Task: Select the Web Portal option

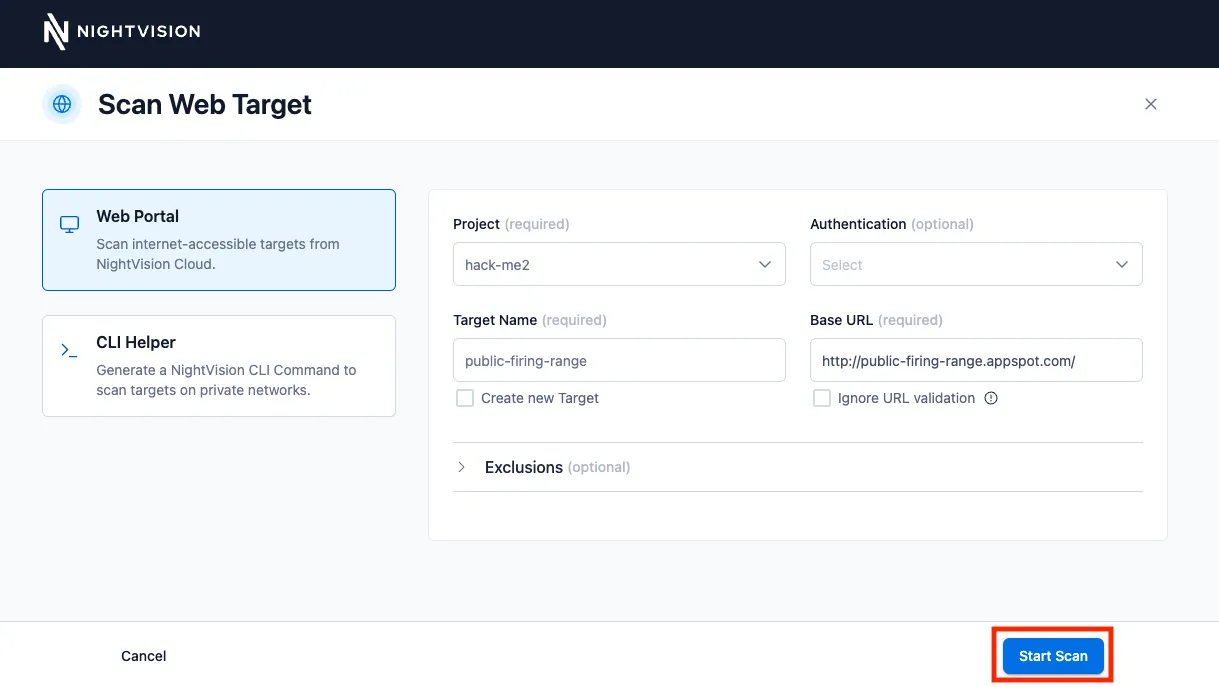Action: click(x=219, y=240)
